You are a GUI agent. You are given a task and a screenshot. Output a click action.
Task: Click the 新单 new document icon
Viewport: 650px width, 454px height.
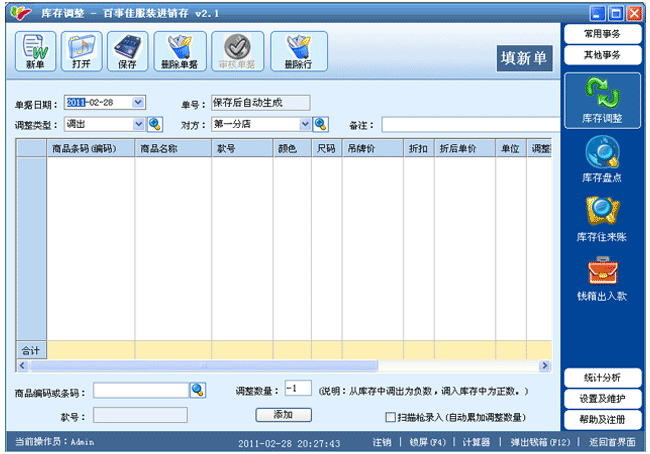[35, 51]
